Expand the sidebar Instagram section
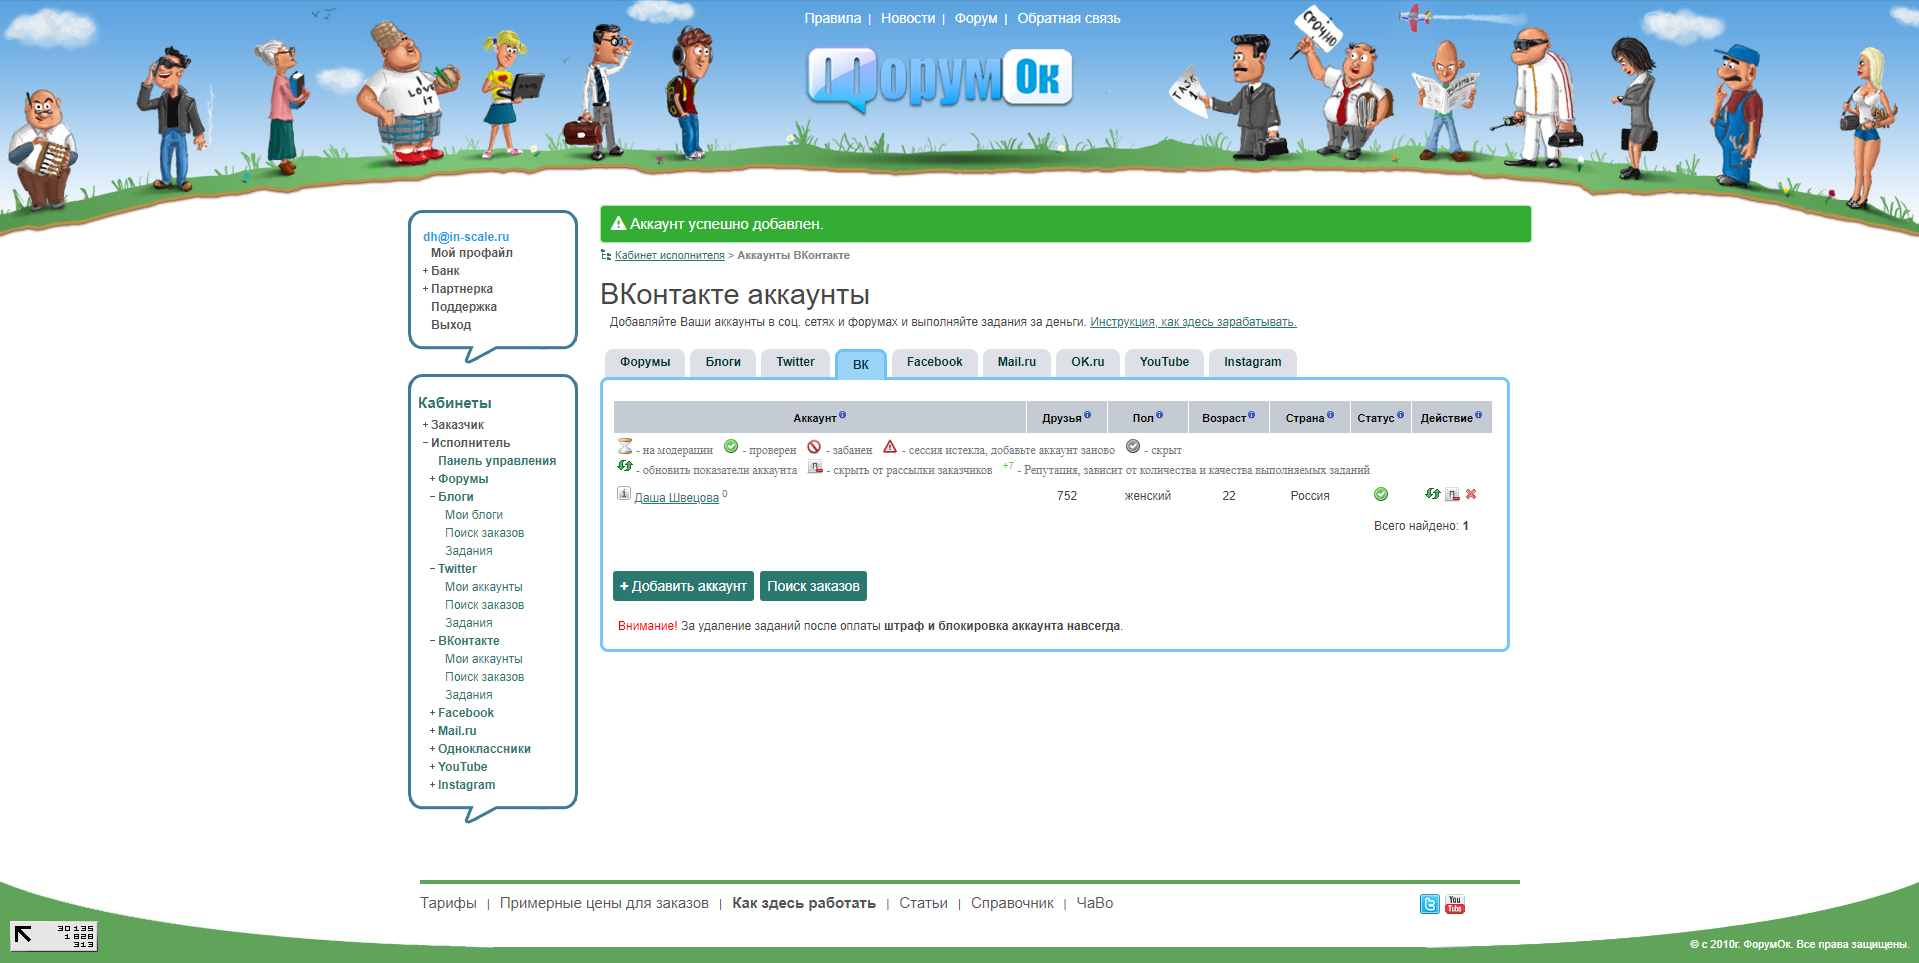 click(432, 785)
